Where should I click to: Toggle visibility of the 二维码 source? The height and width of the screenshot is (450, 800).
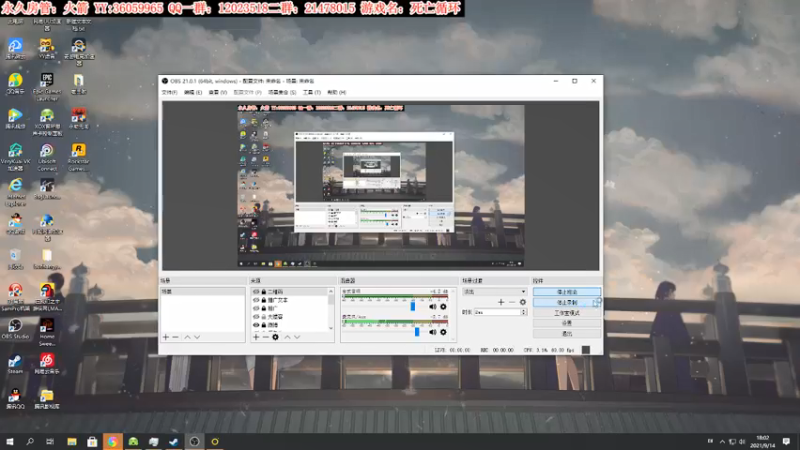coord(256,292)
